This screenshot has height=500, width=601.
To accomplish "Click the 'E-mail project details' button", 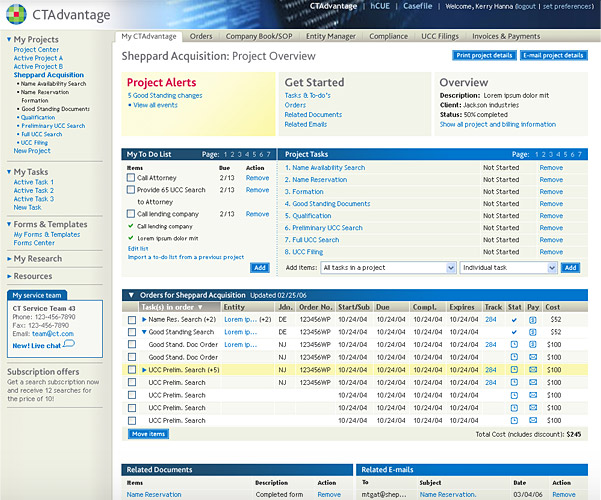I will (553, 55).
